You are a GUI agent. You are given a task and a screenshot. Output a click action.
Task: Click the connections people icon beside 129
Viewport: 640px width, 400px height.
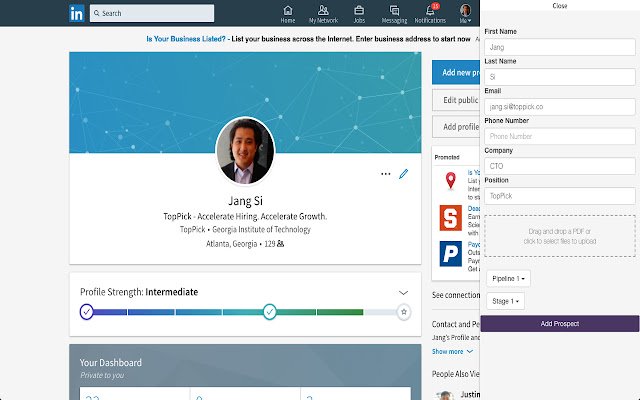click(x=280, y=244)
